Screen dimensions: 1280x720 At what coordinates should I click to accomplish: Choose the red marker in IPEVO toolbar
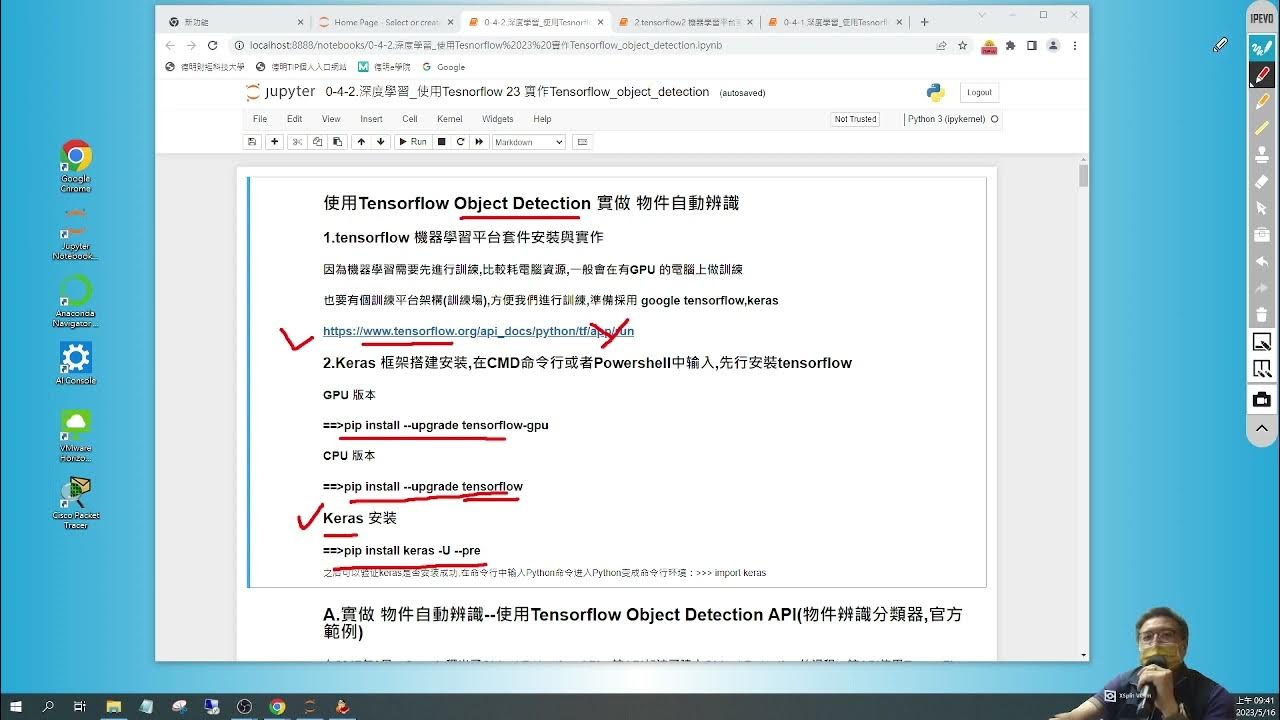pos(1261,75)
